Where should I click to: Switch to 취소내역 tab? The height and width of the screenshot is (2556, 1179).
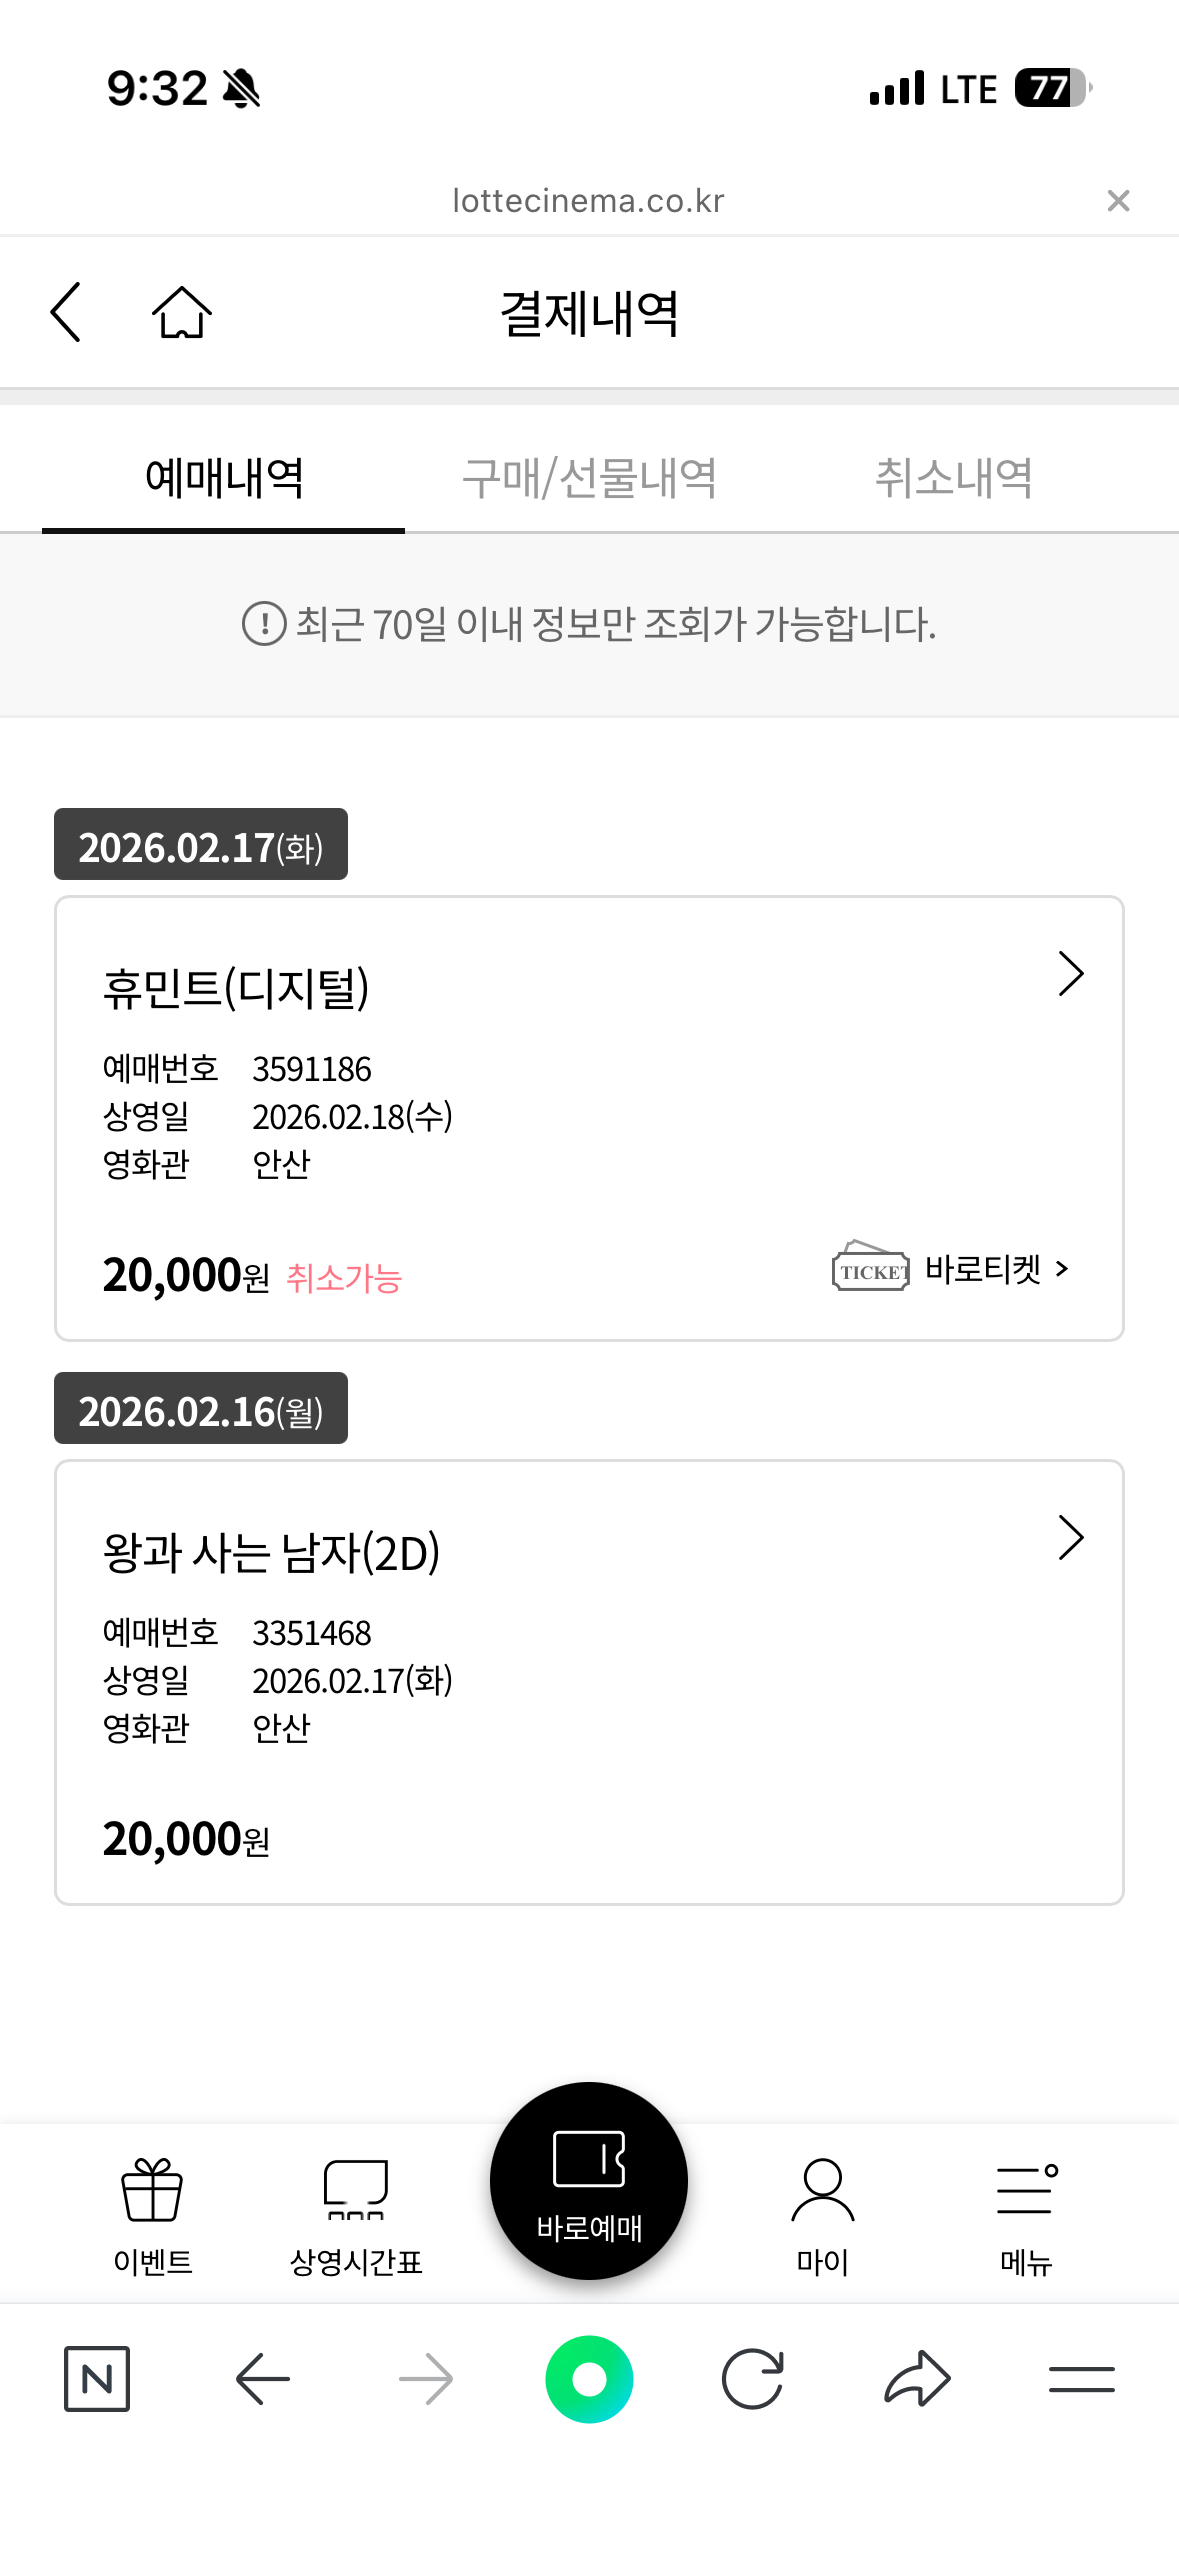[953, 478]
